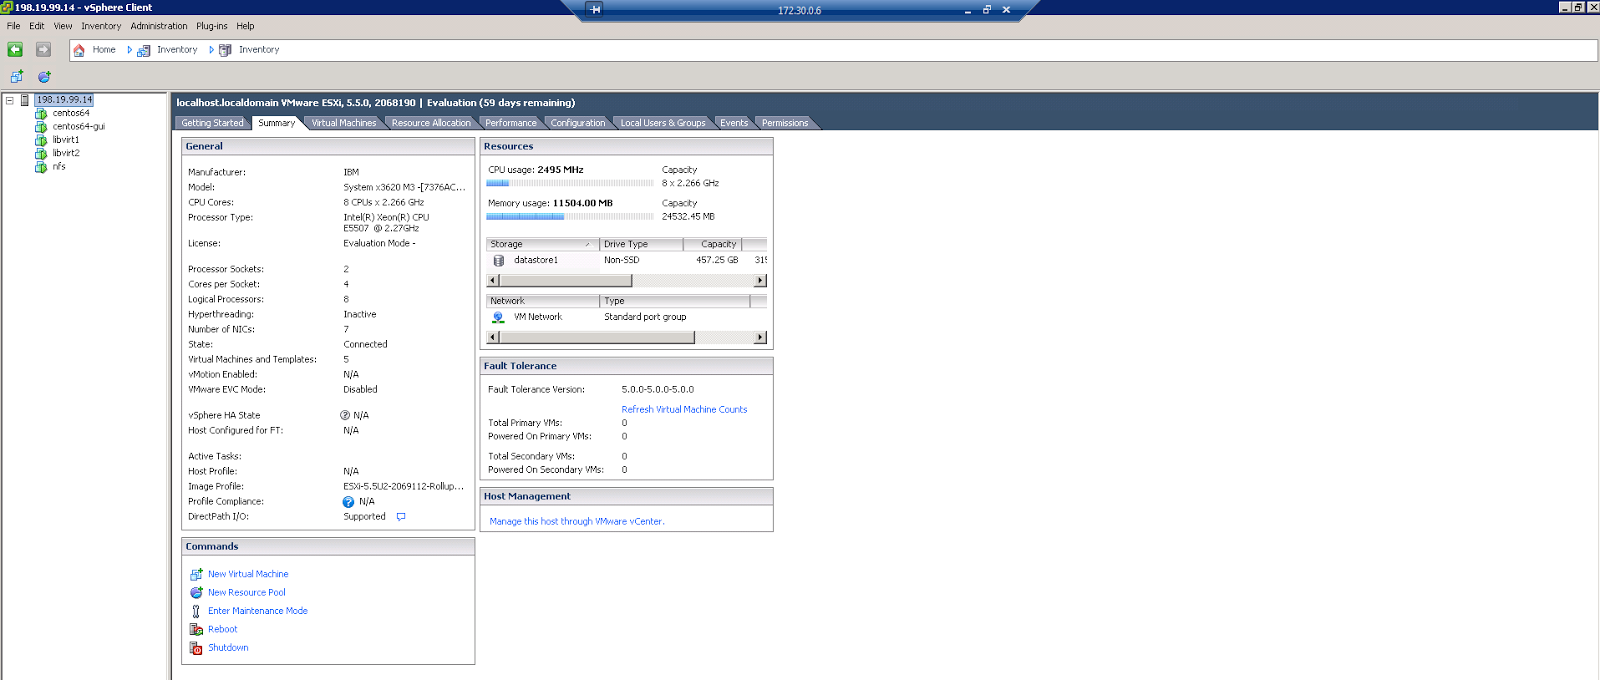Click the vSphere HA State help icon
The height and width of the screenshot is (680, 1600).
(x=345, y=415)
